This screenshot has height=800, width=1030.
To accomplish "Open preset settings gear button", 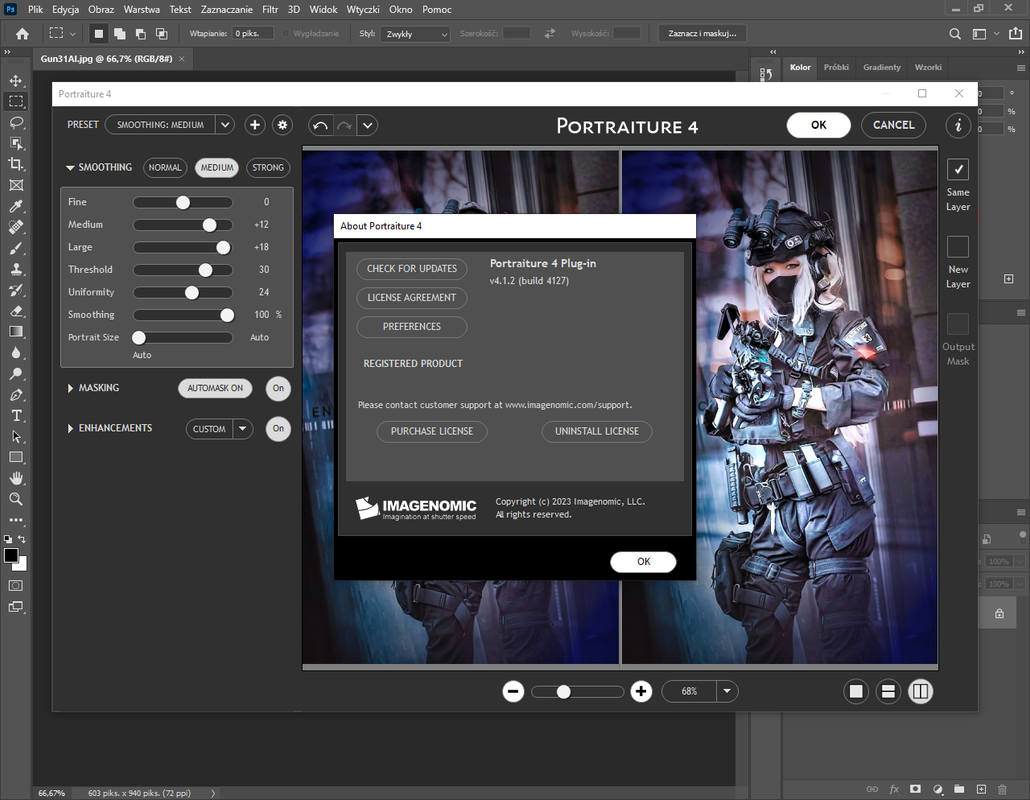I will (282, 125).
